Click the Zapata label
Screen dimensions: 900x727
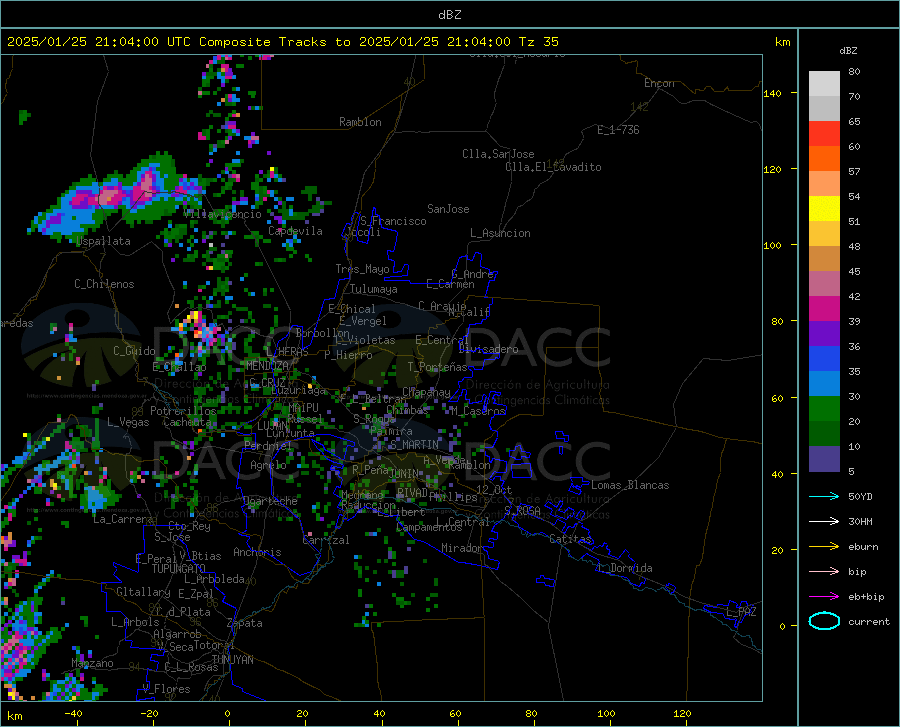click(x=245, y=623)
